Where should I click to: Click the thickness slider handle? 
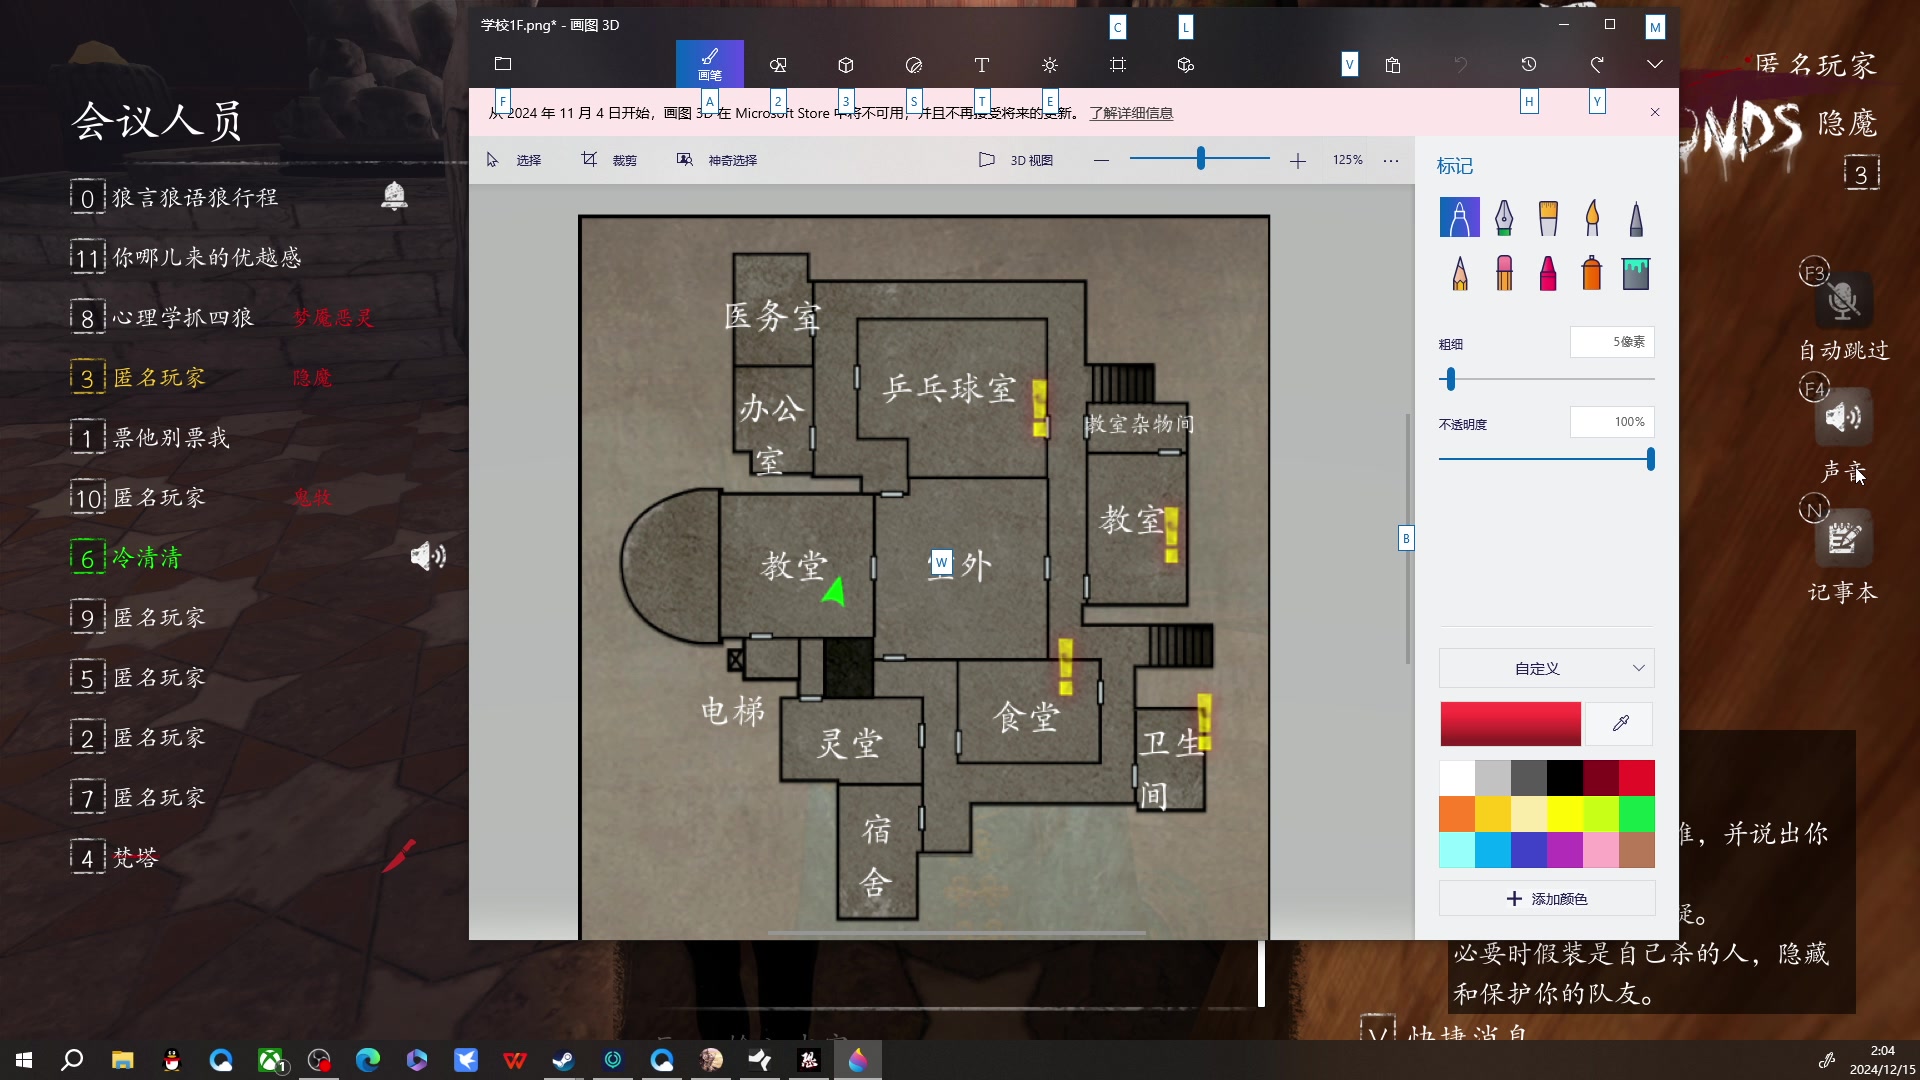click(x=1451, y=379)
